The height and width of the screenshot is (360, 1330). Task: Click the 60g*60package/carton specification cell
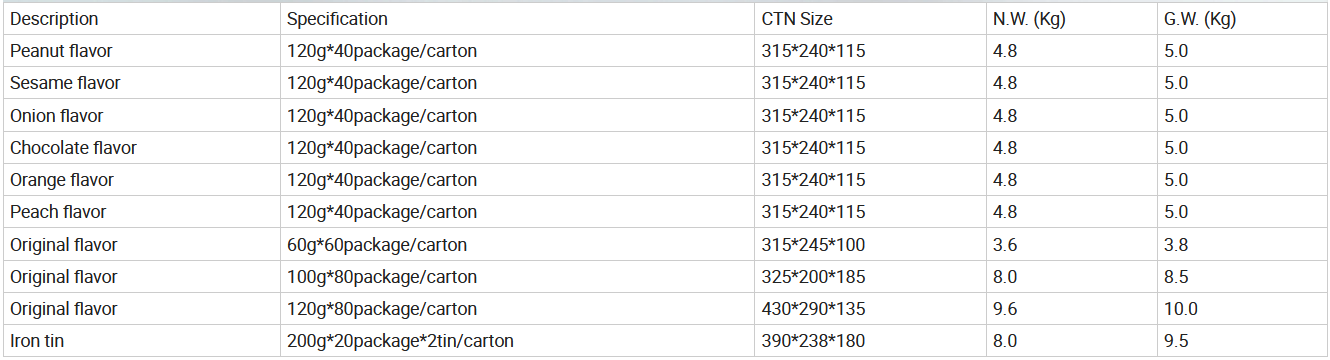(x=517, y=245)
